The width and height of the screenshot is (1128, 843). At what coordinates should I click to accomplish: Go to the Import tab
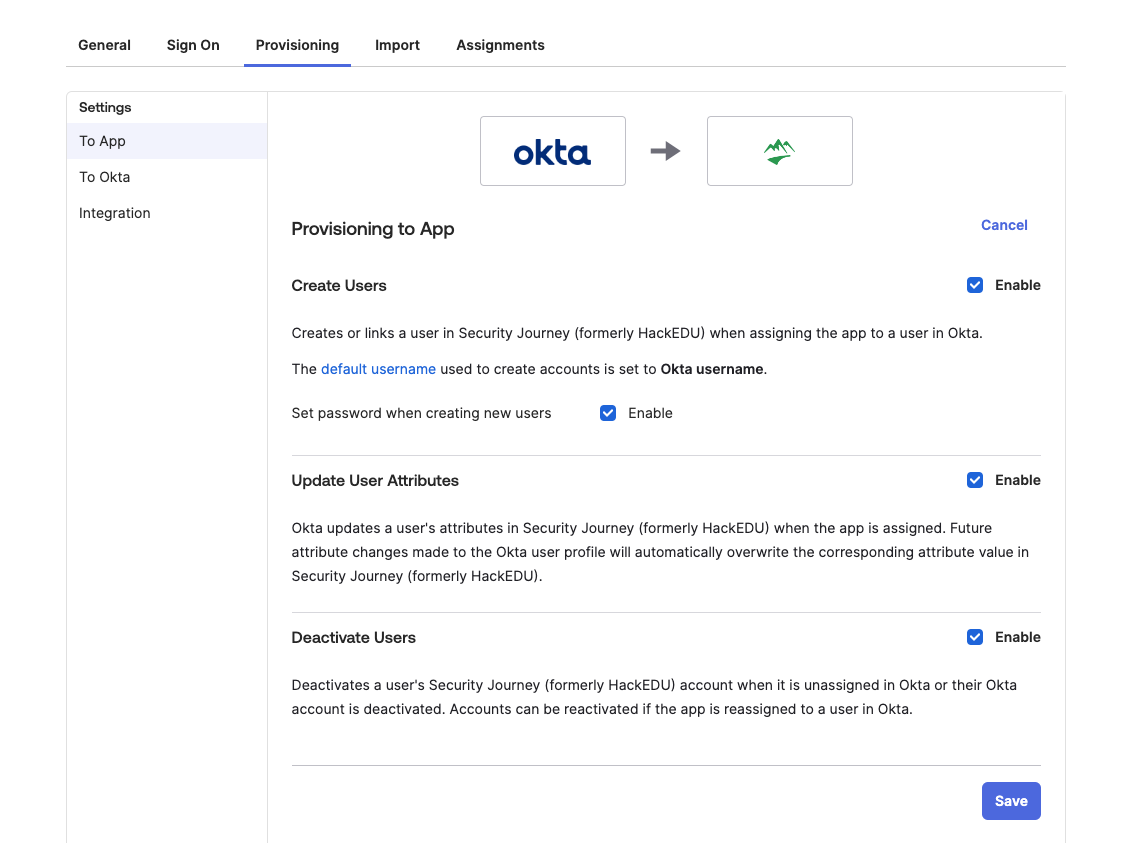397,45
